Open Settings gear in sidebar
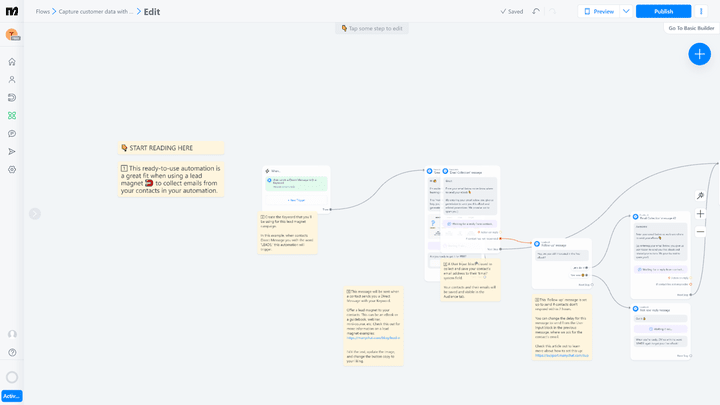This screenshot has height=405, width=720. (x=12, y=169)
